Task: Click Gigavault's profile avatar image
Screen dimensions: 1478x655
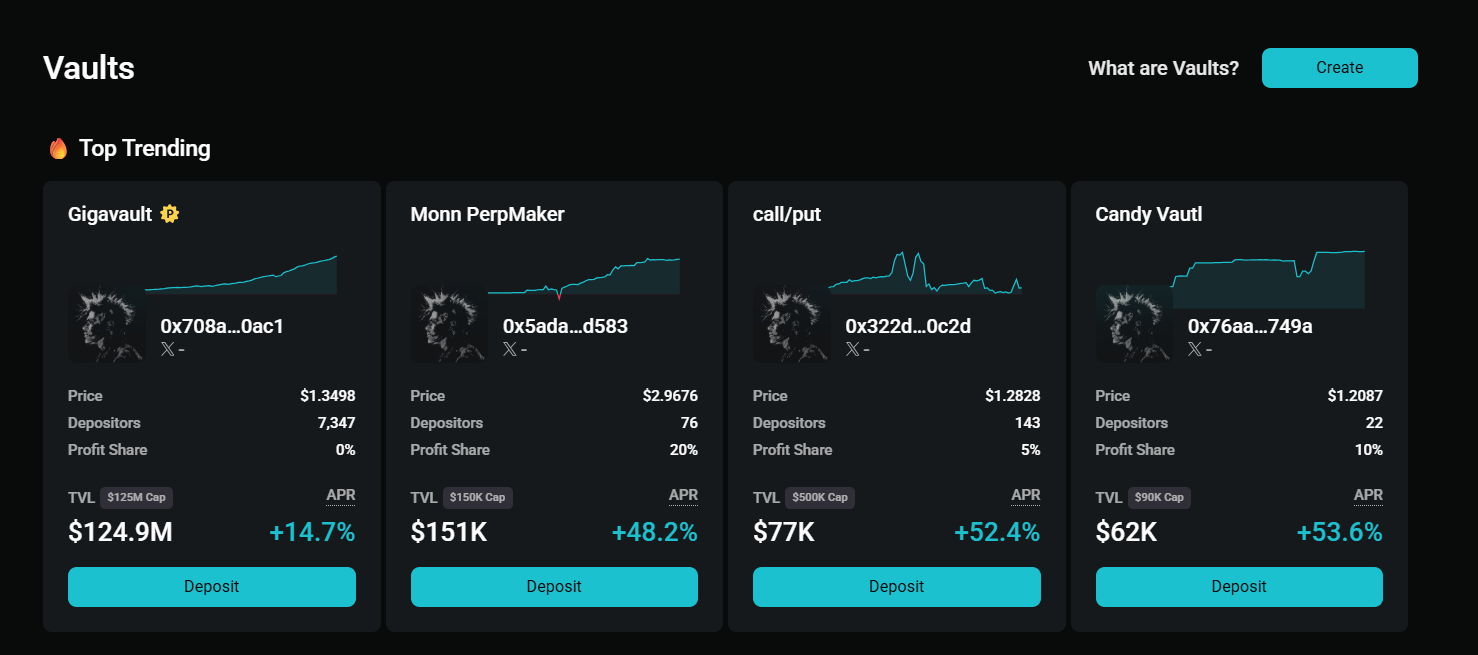Action: pyautogui.click(x=106, y=325)
